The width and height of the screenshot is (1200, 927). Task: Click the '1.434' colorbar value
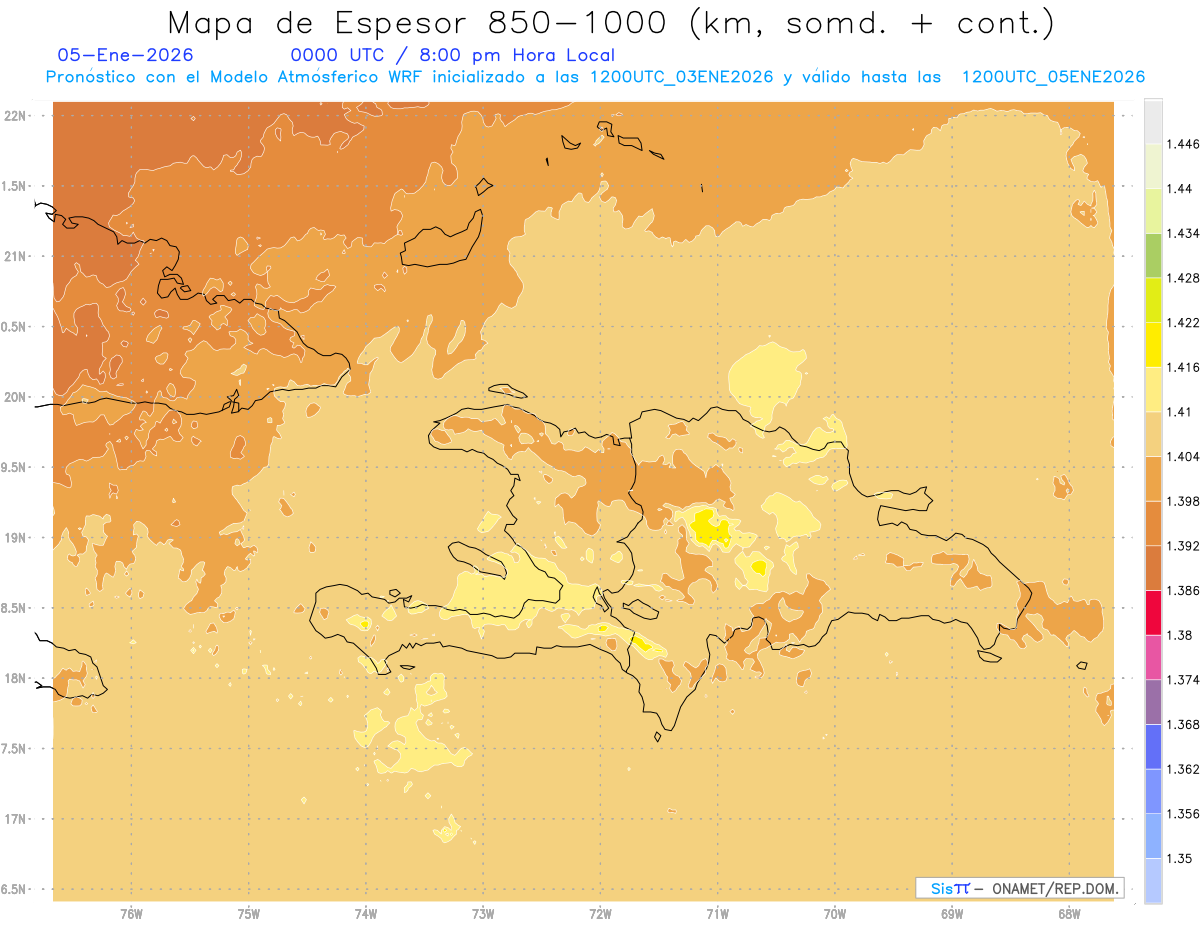coord(1183,233)
